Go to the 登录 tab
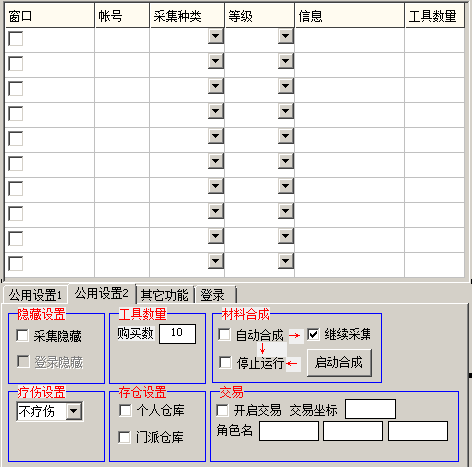The height and width of the screenshot is (467, 472). [x=215, y=295]
